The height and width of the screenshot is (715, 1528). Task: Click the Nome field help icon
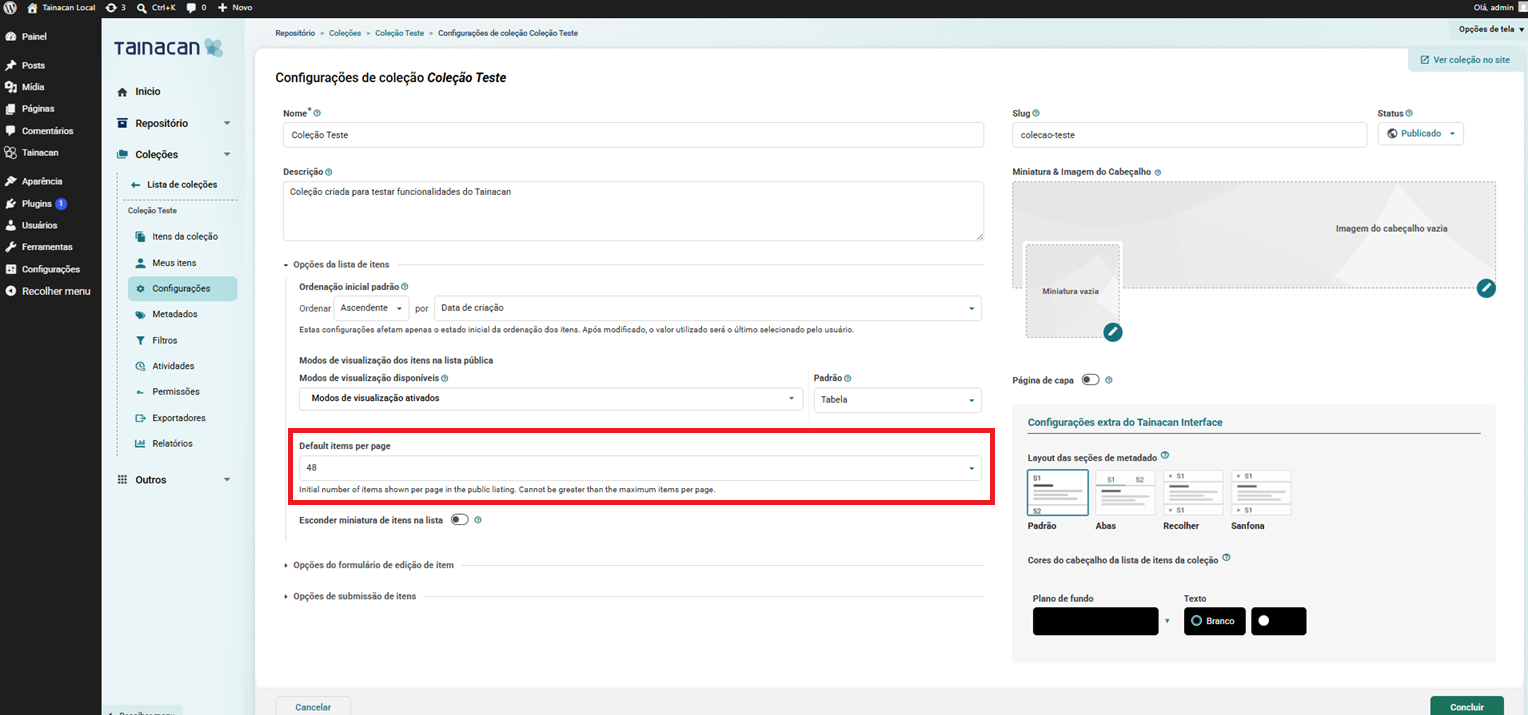point(317,113)
